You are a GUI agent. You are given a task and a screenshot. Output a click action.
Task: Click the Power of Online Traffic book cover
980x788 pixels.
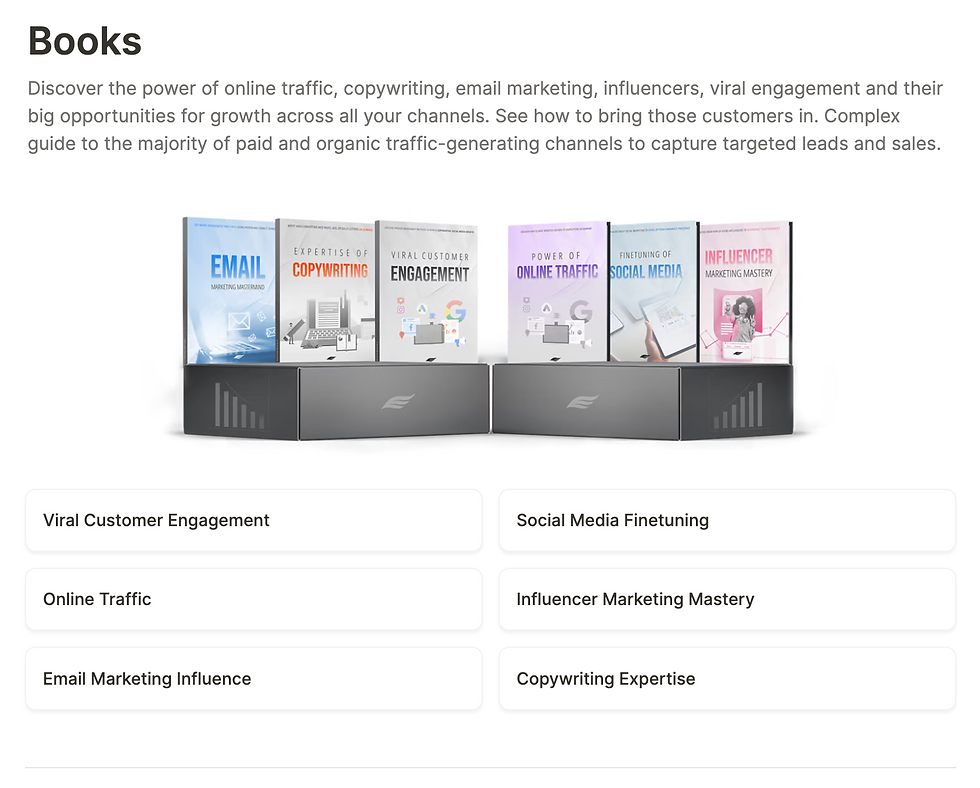pos(558,292)
